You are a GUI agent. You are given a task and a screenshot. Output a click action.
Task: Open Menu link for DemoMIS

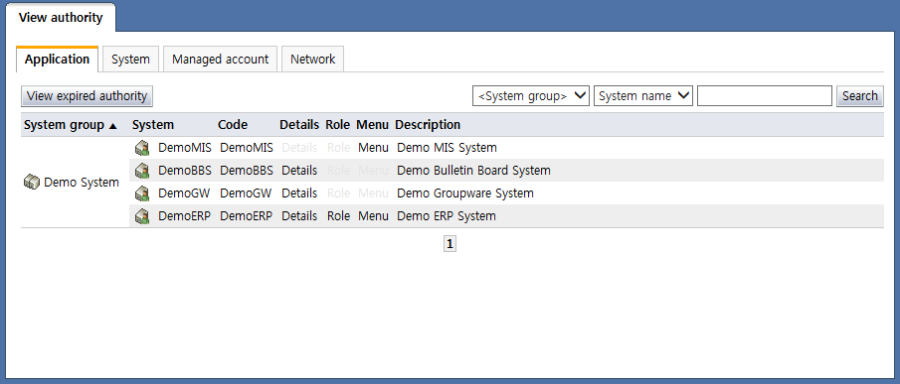pyautogui.click(x=373, y=148)
